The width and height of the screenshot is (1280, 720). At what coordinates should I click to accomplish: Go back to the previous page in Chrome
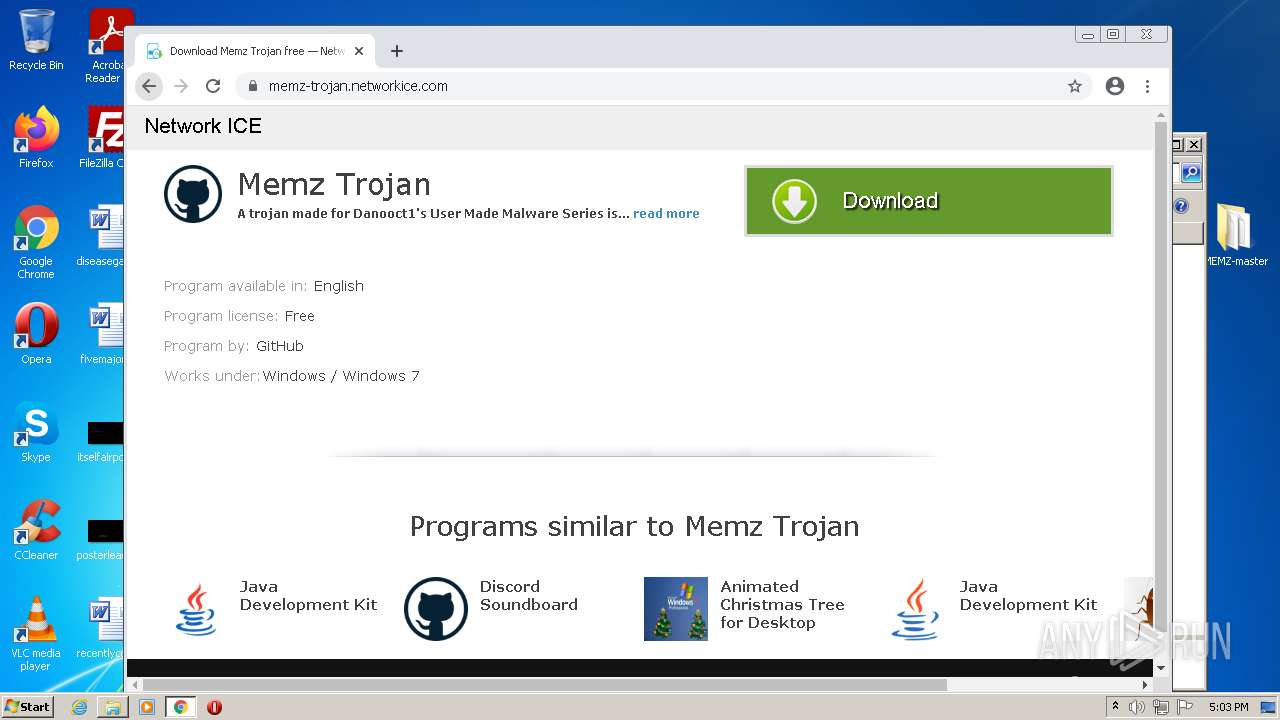pyautogui.click(x=149, y=86)
